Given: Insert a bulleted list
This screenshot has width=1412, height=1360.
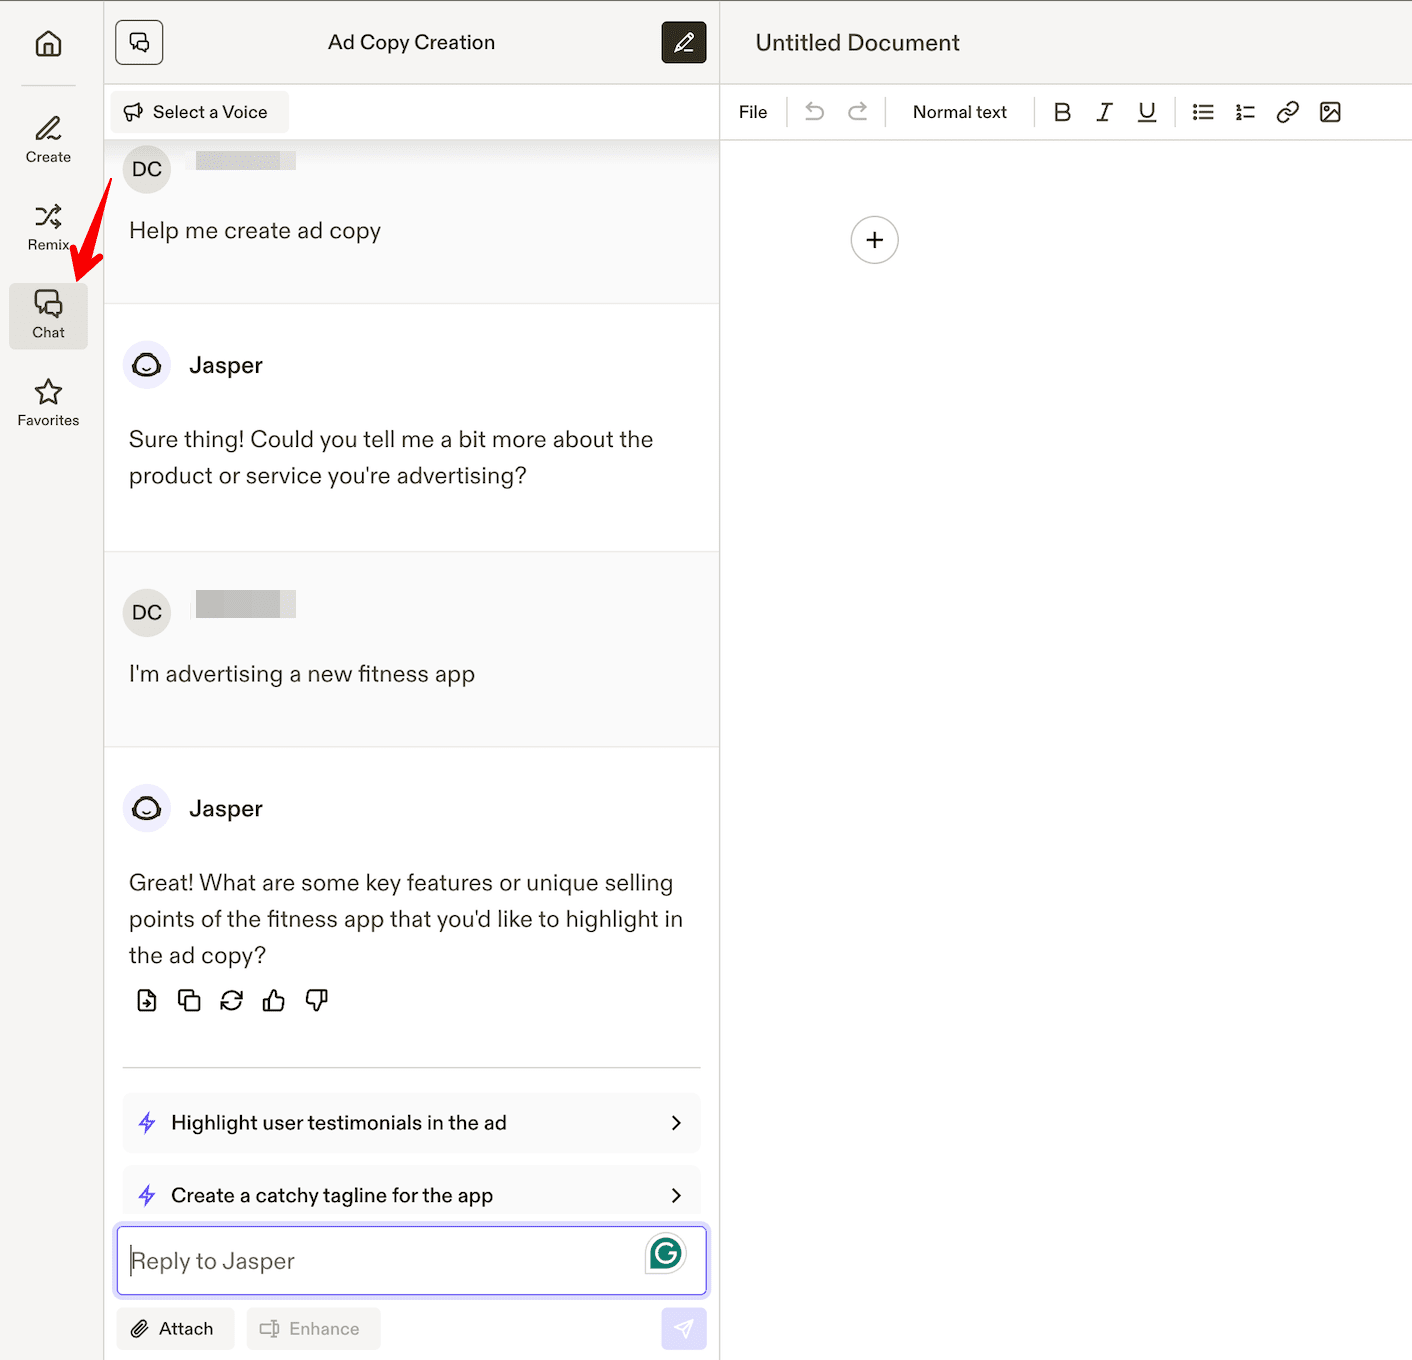Looking at the screenshot, I should click(x=1203, y=112).
